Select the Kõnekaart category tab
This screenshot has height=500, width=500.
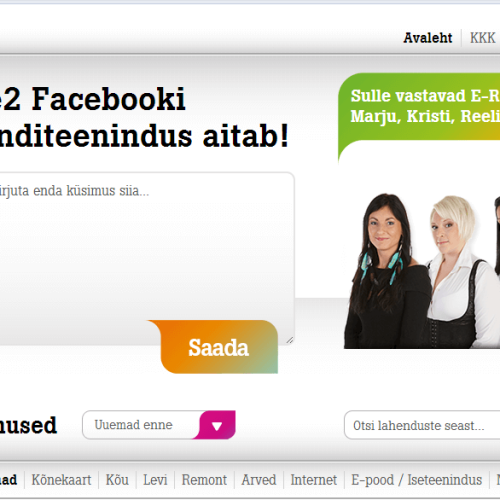tap(61, 480)
